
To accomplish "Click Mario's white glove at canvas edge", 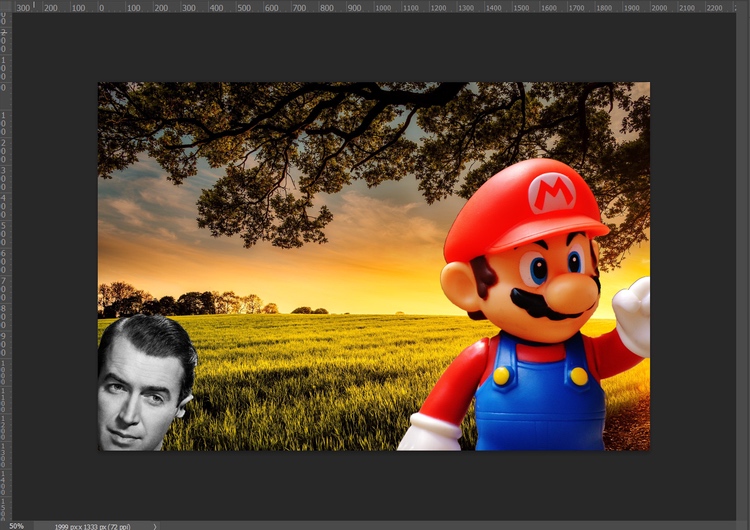I will pyautogui.click(x=632, y=316).
